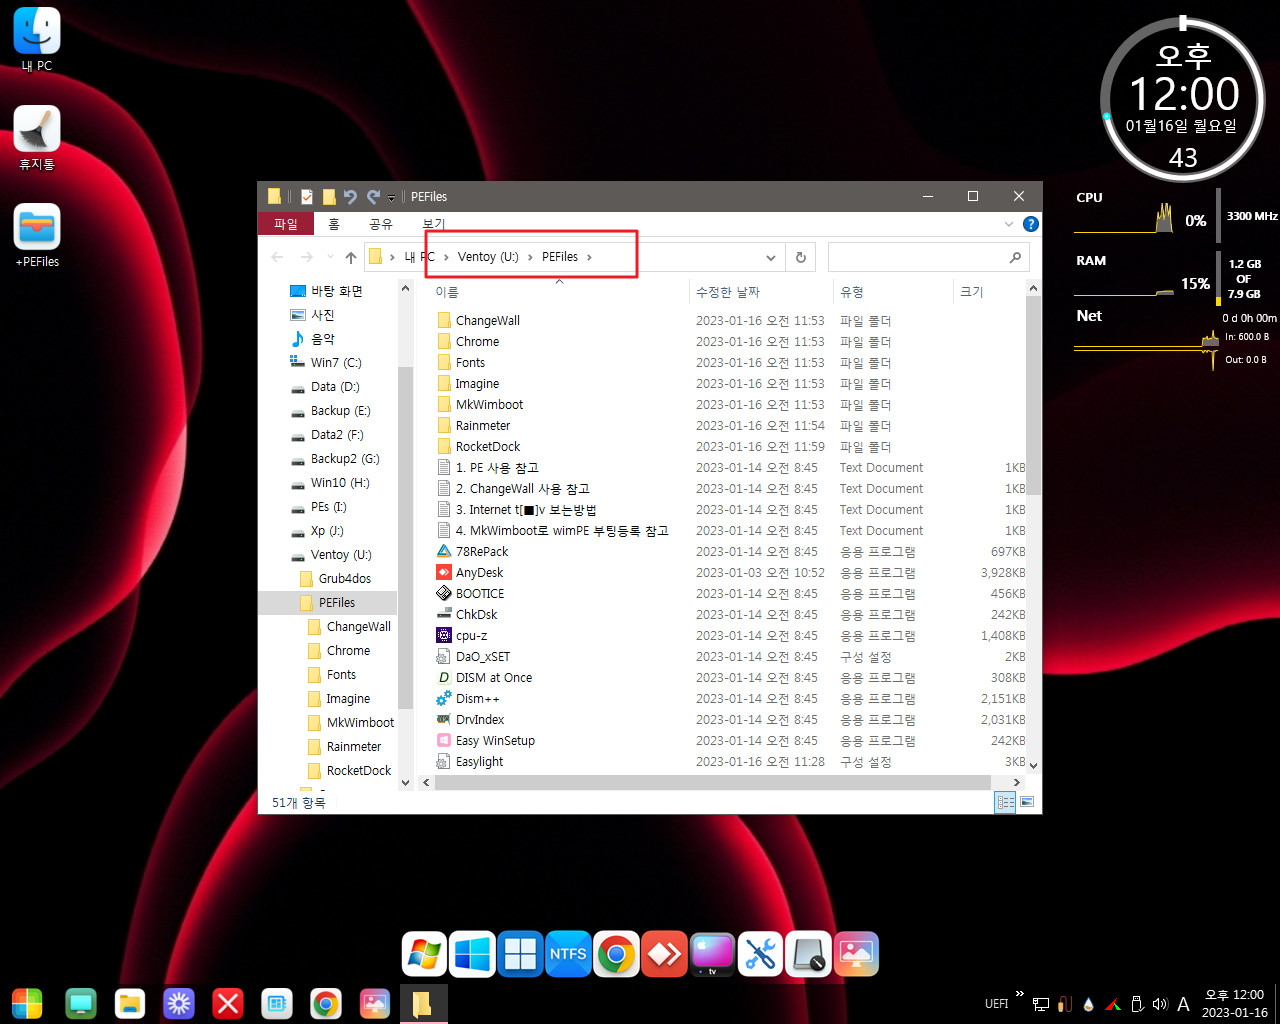1280x1024 pixels.
Task: Click the New Folder icon in title bar
Action: 328,196
